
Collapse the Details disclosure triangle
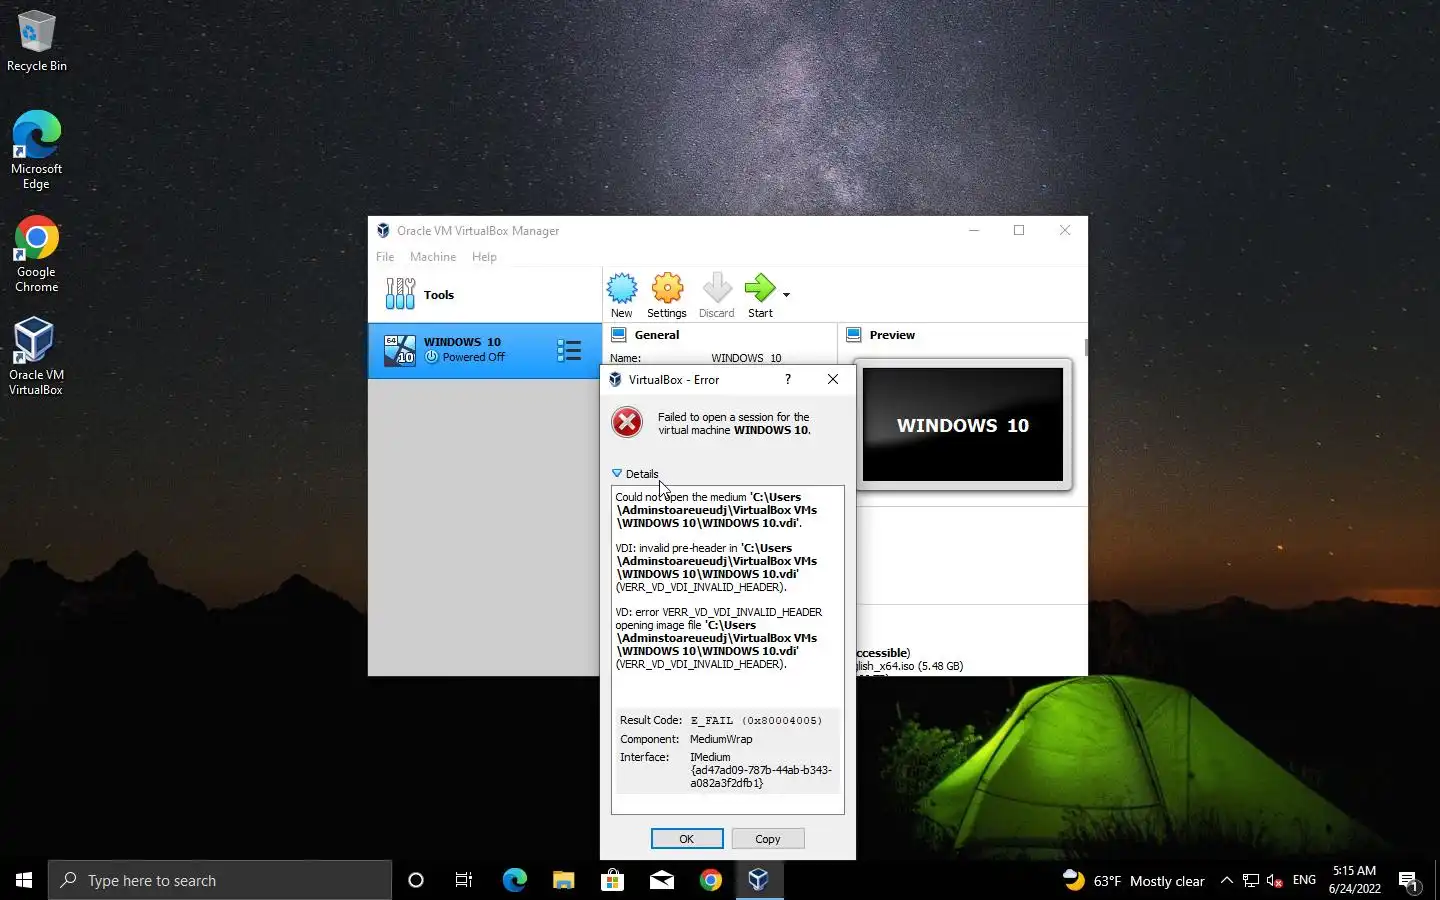coord(617,474)
